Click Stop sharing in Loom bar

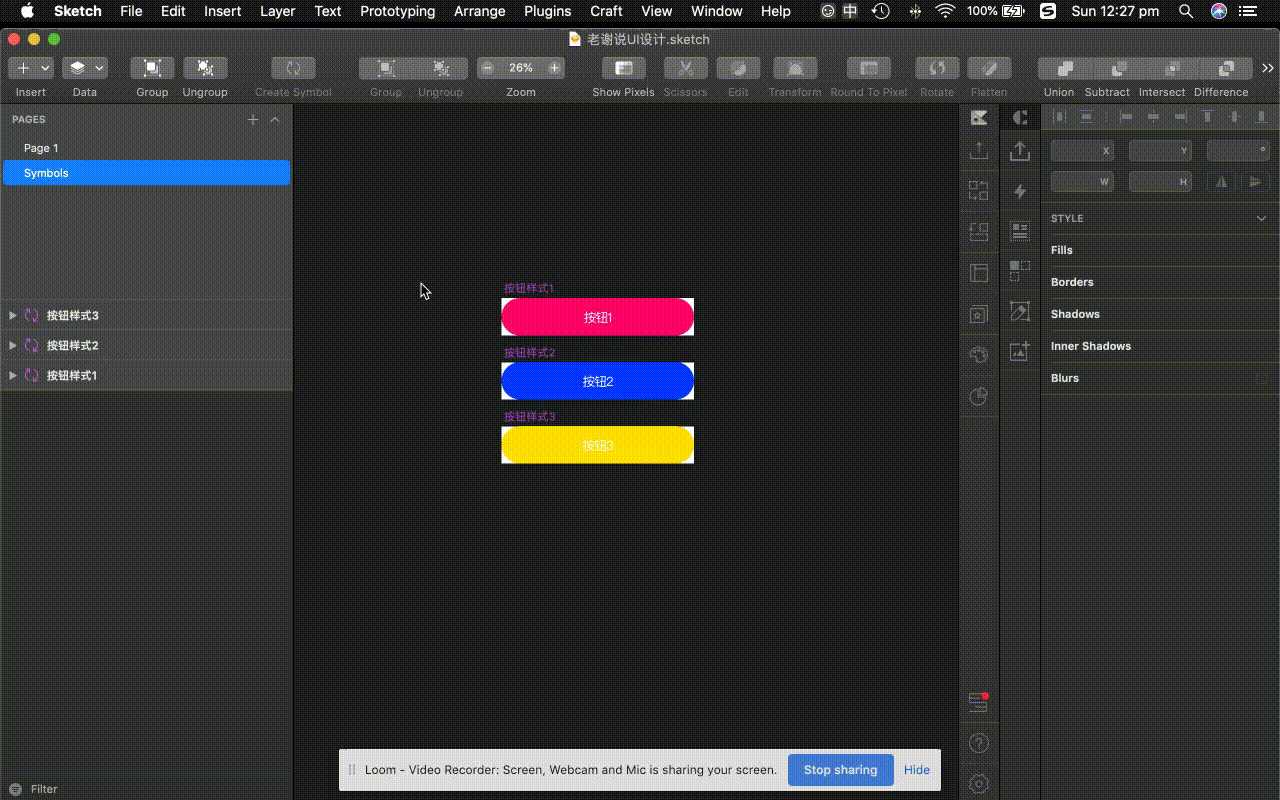840,770
